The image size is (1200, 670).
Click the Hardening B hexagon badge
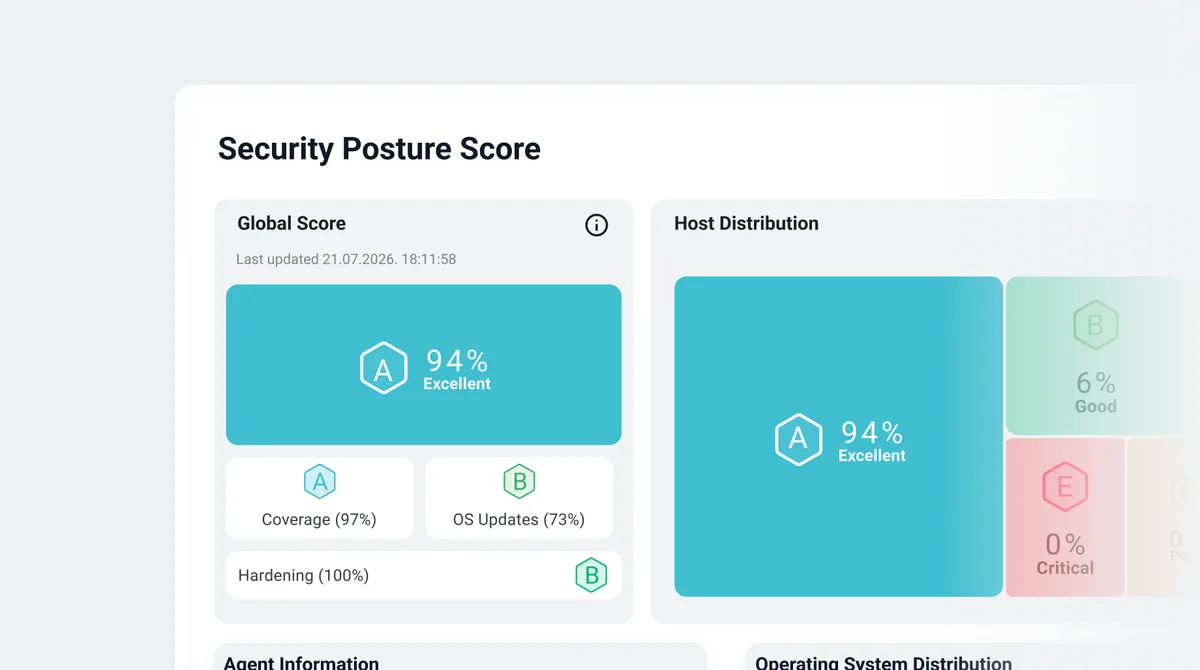tap(591, 575)
